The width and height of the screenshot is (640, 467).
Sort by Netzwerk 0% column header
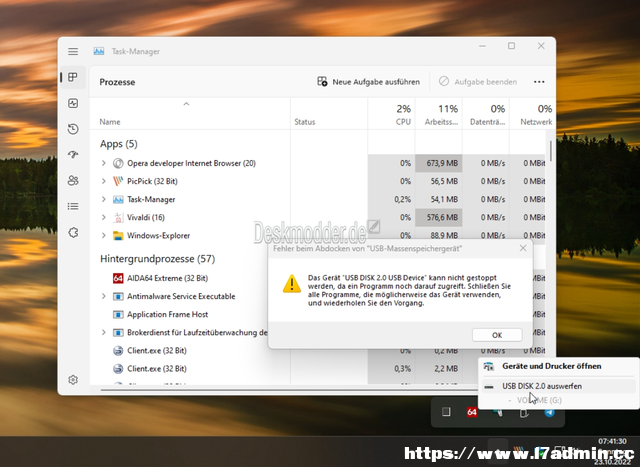coord(532,114)
